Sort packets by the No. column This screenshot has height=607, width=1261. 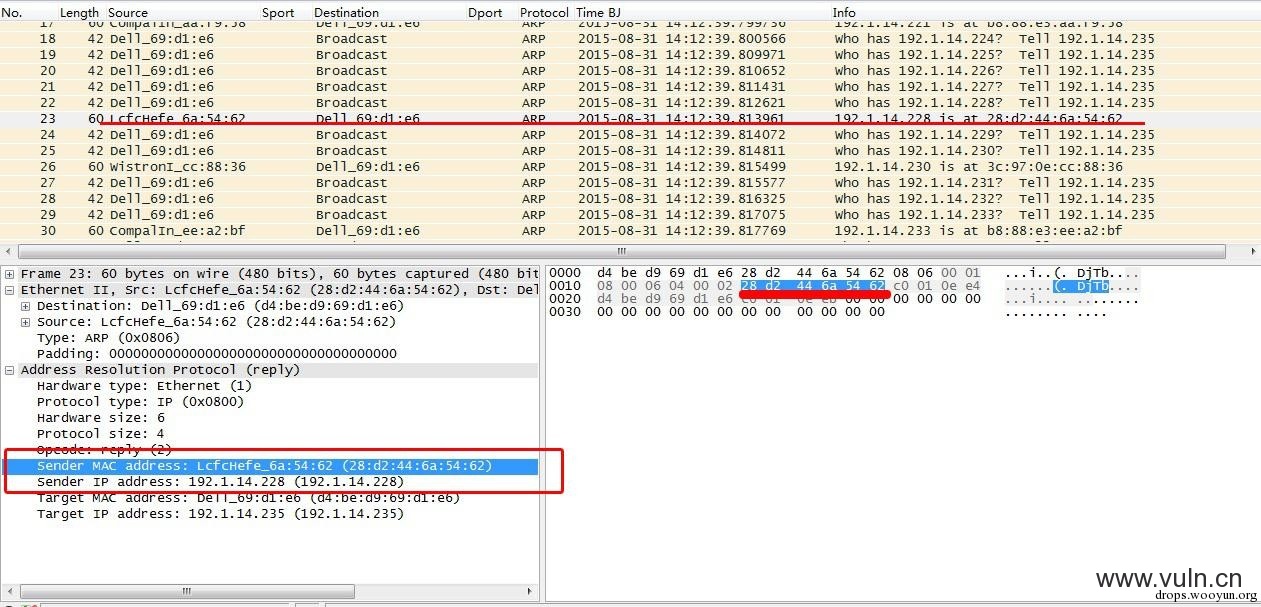[13, 13]
